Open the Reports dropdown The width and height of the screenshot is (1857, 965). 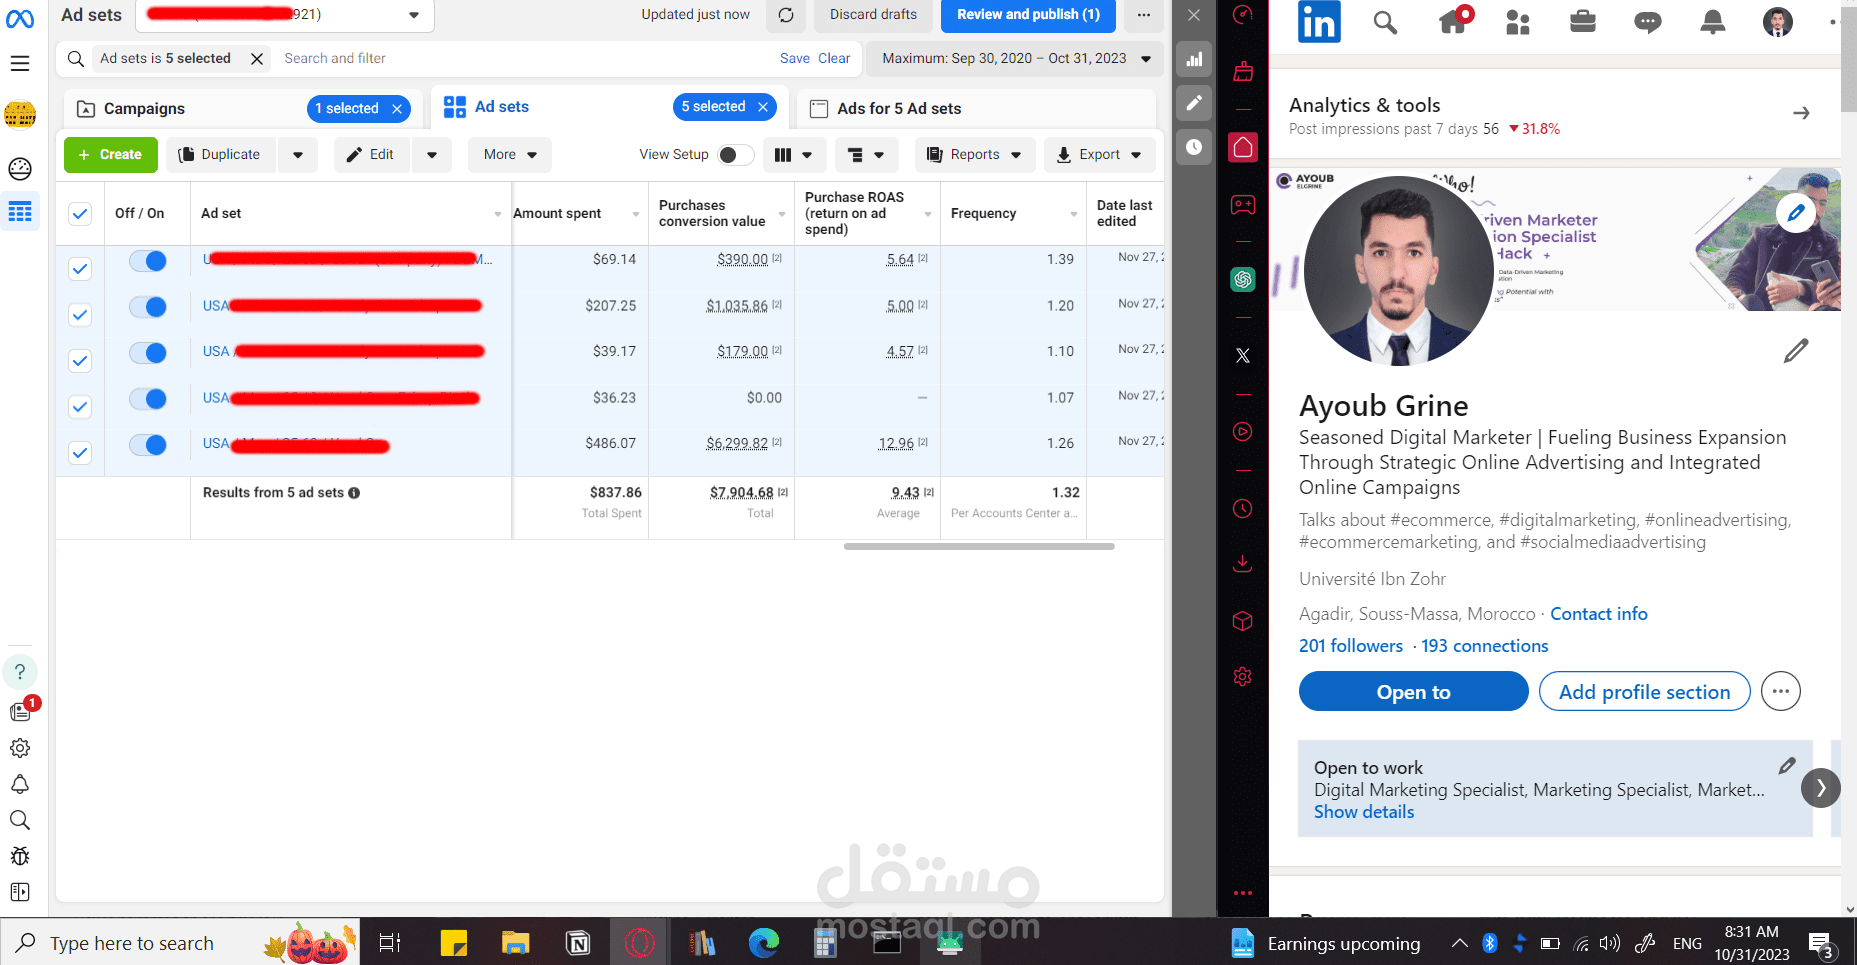[x=973, y=155]
